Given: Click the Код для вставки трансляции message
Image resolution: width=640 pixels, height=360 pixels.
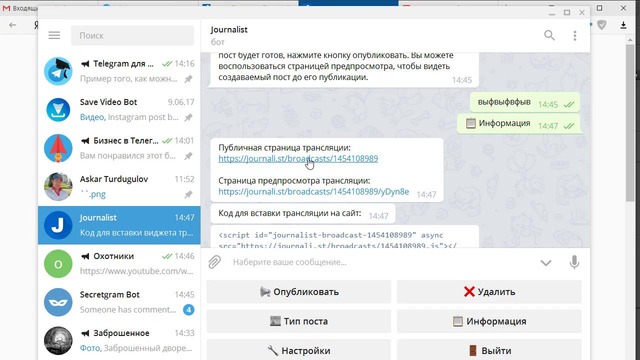Looking at the screenshot, I should pyautogui.click(x=302, y=213).
